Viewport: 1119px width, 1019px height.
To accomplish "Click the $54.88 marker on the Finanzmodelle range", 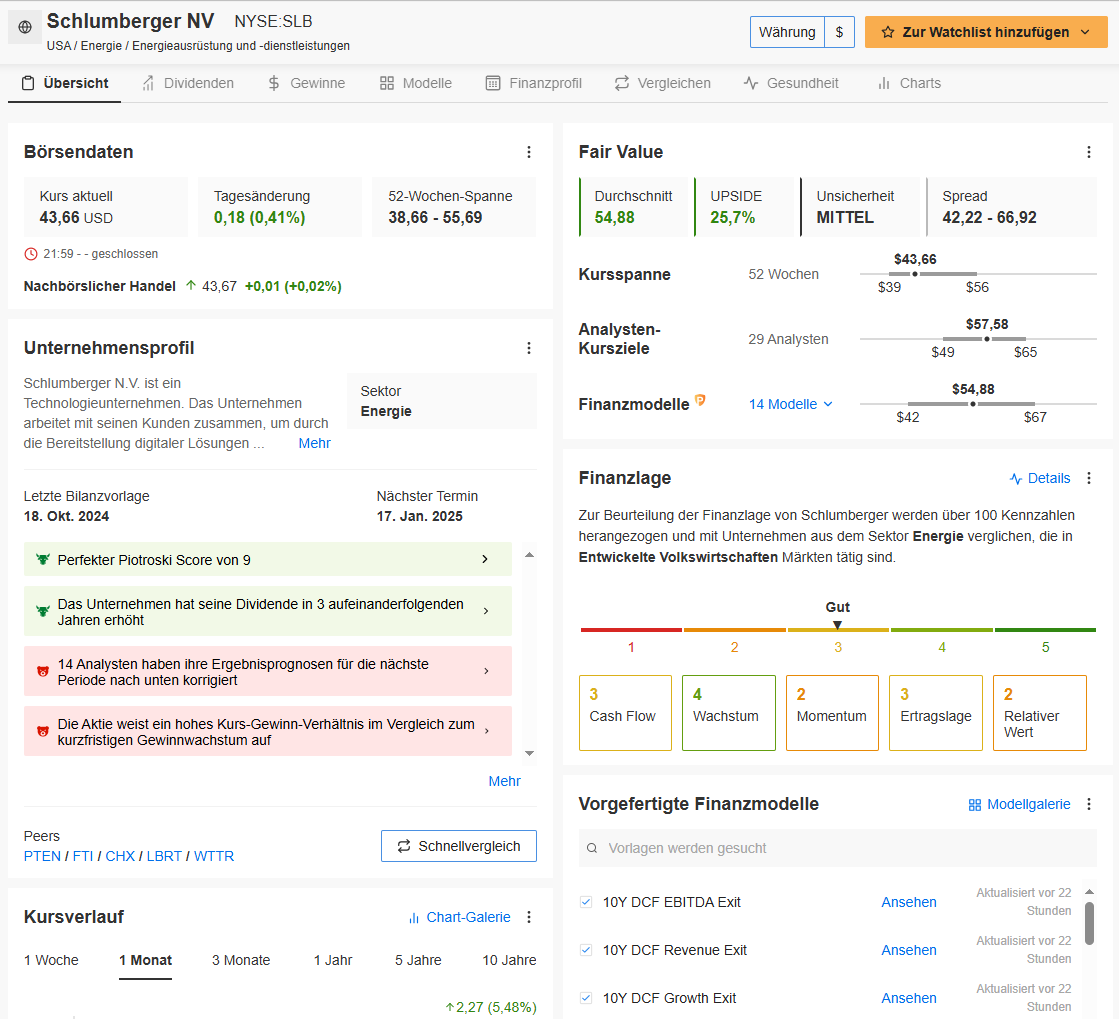I will pos(973,404).
